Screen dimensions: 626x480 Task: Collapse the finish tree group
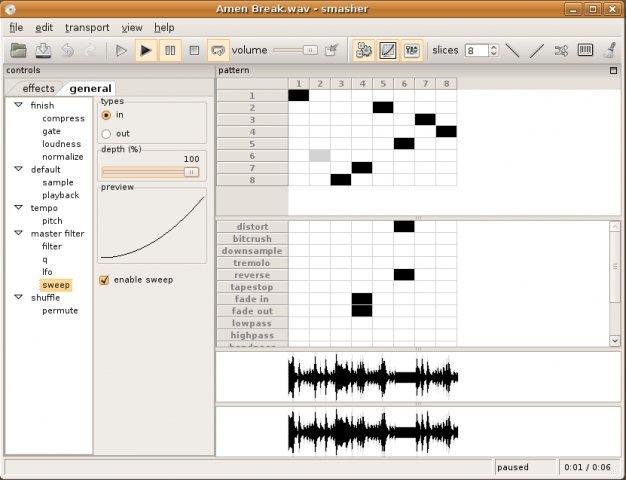[18, 105]
